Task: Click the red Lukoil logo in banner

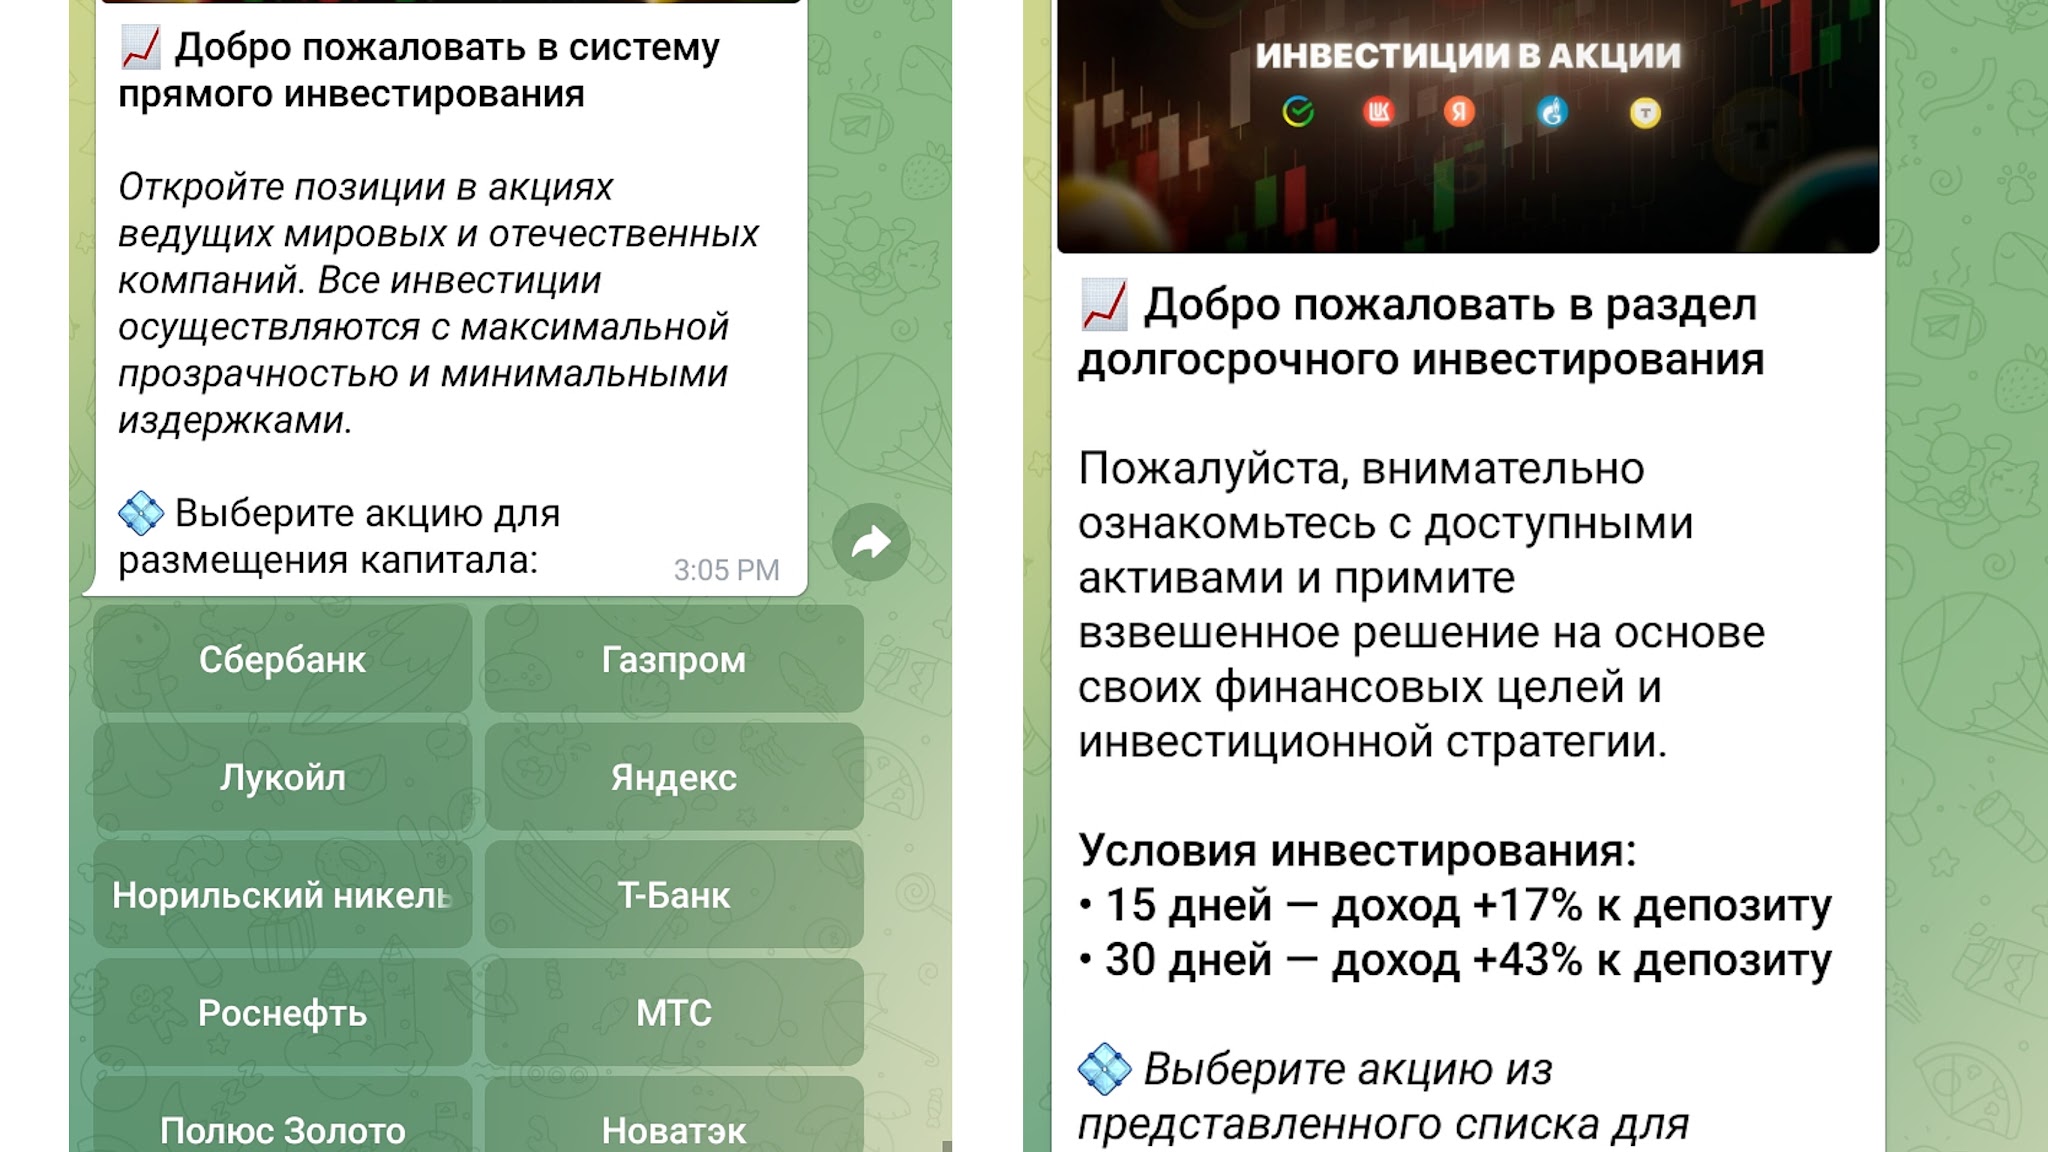Action: pyautogui.click(x=1379, y=112)
